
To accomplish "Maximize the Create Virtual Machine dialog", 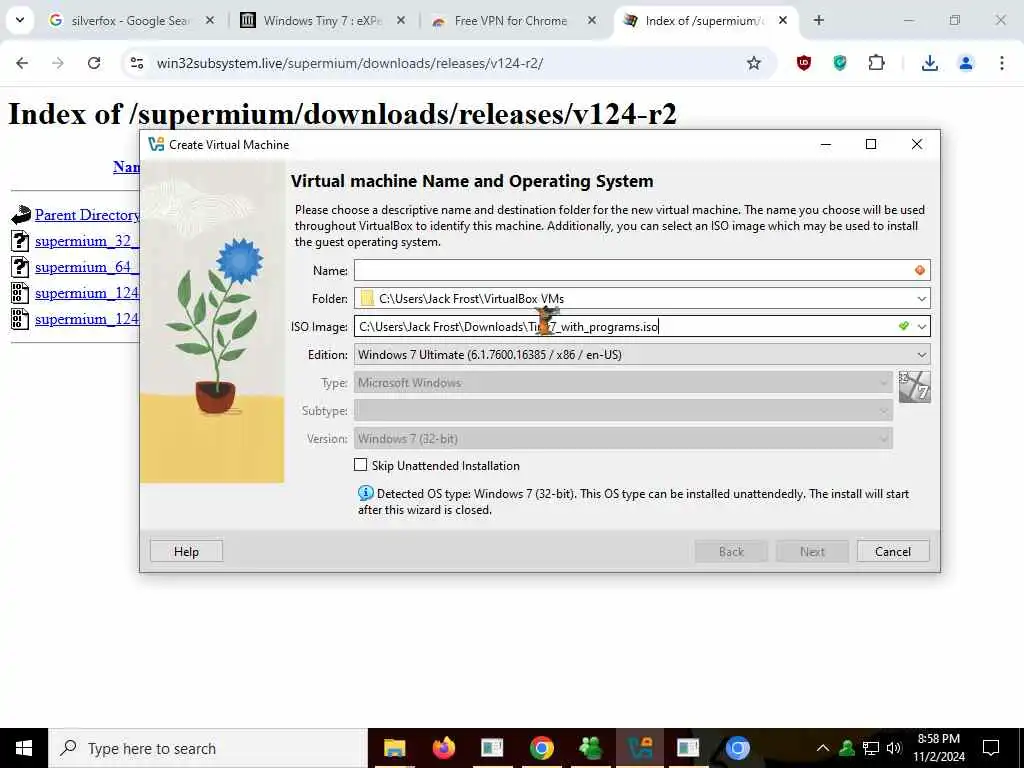I will point(871,144).
